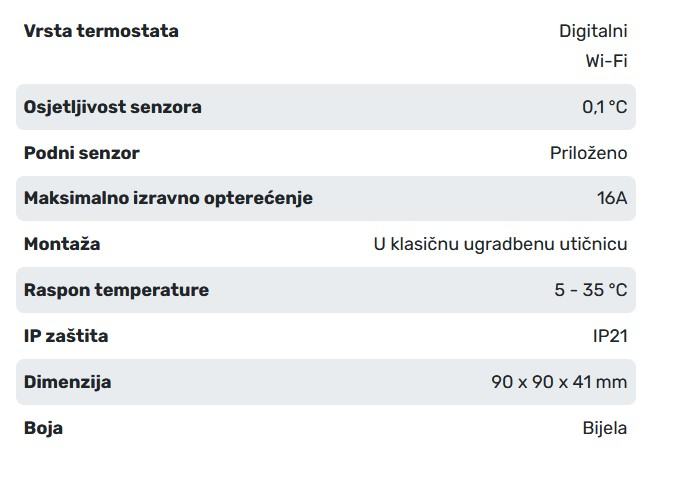Select the Priloženo value
This screenshot has width=680, height=481.
[588, 153]
